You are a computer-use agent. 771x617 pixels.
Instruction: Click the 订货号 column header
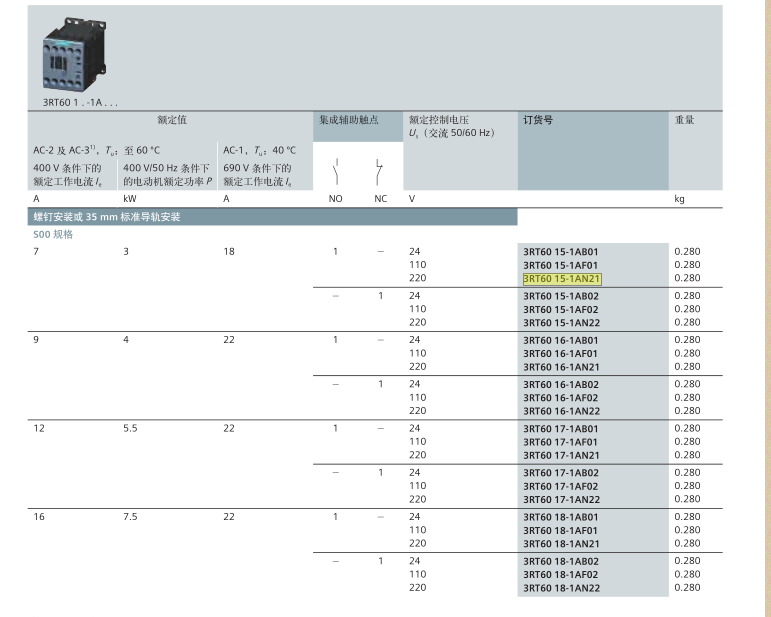538,120
